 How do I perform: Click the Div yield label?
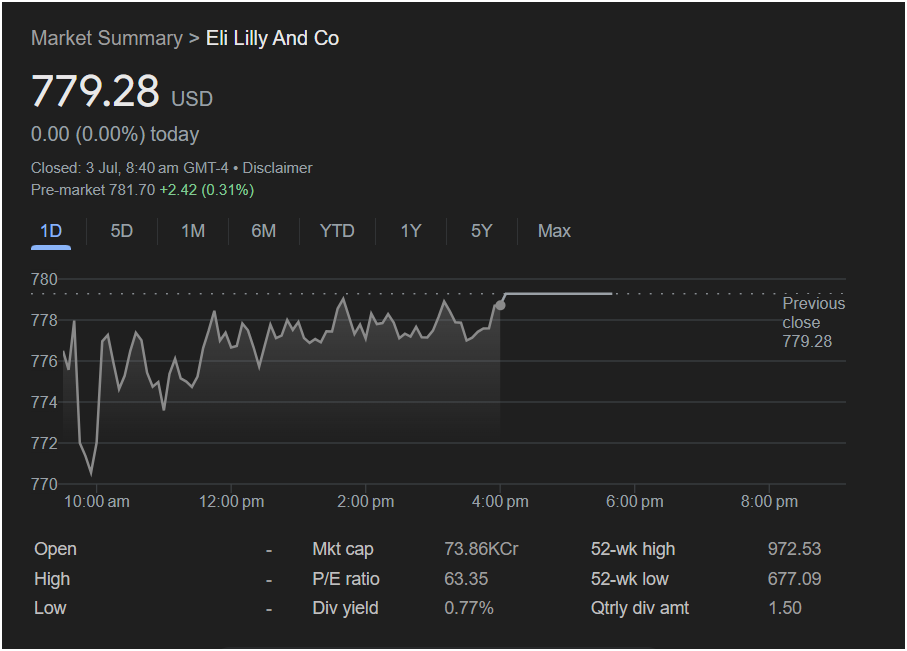[x=345, y=608]
